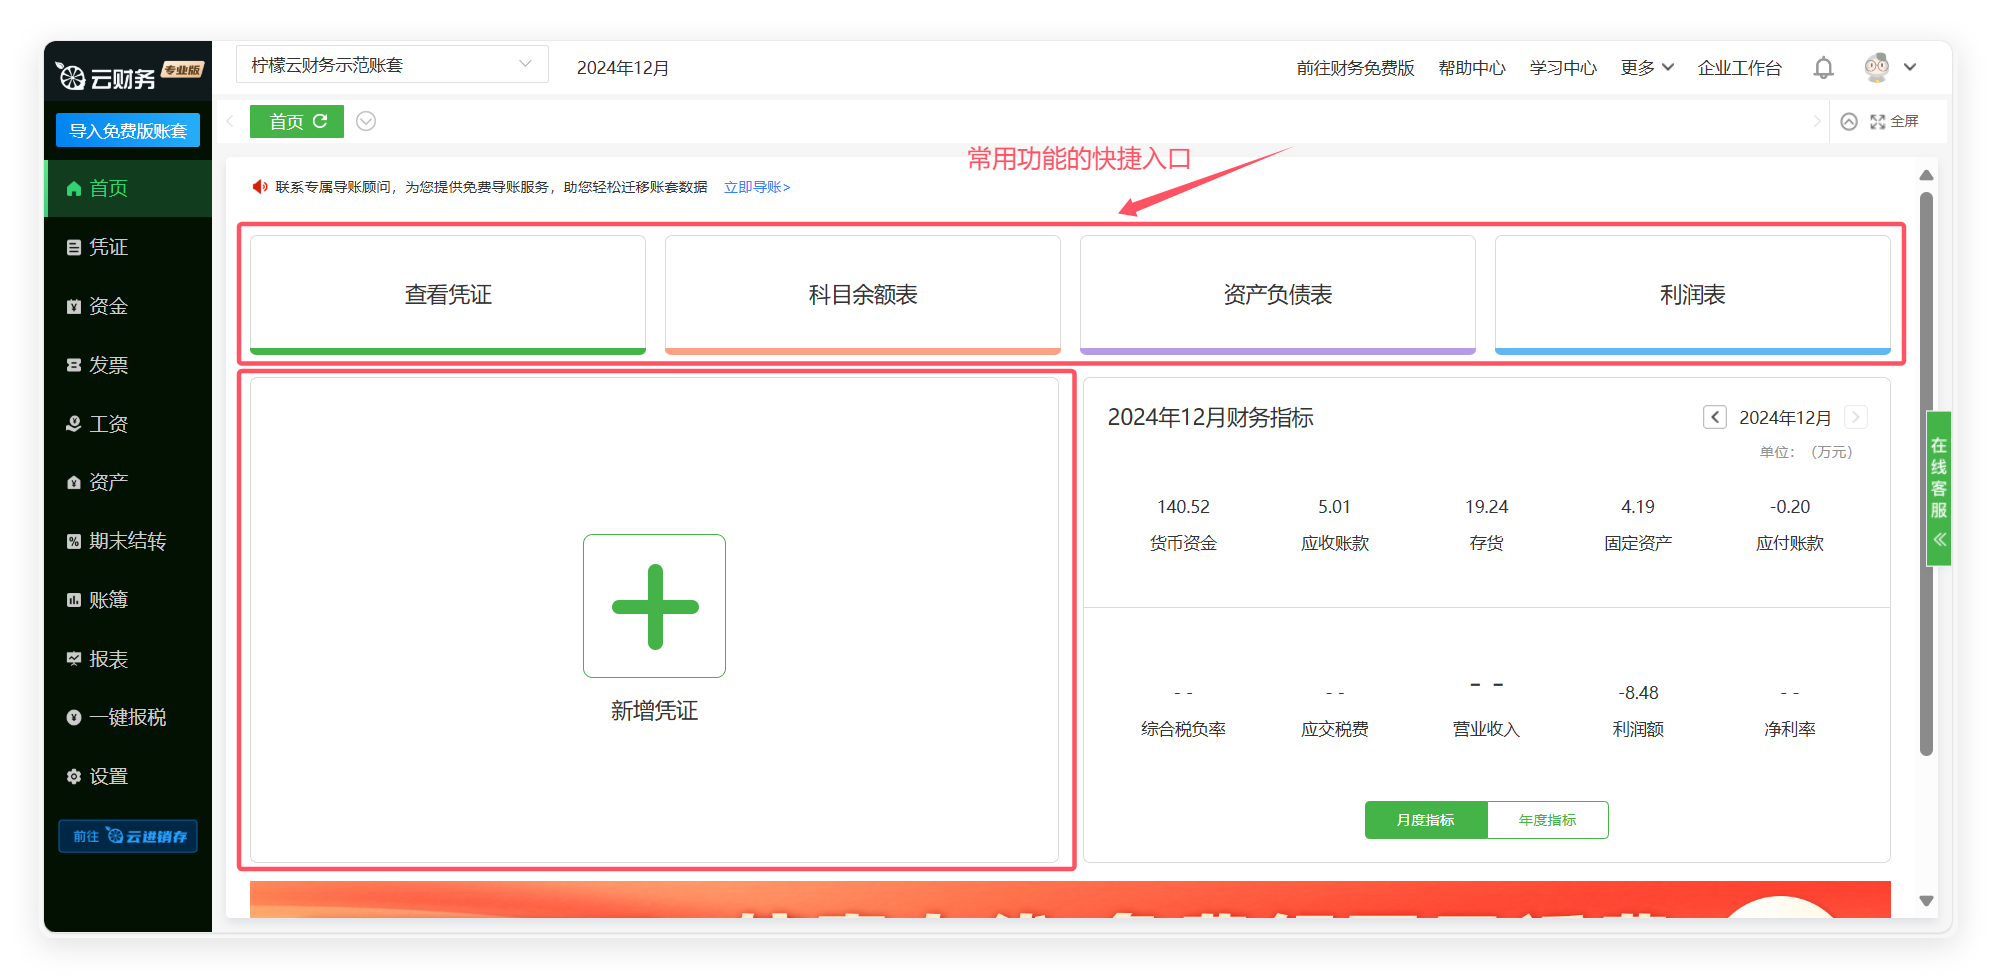The width and height of the screenshot is (1996, 976).
Task: Click the notification bell icon
Action: pos(1823,68)
